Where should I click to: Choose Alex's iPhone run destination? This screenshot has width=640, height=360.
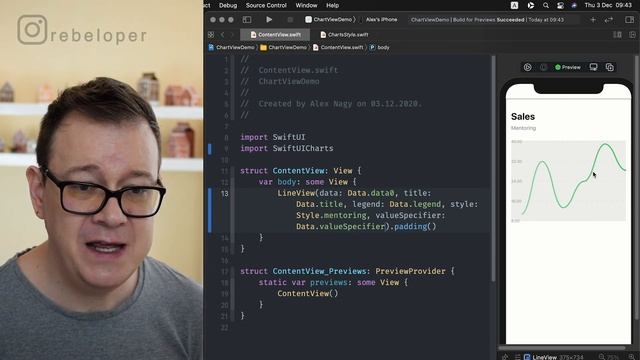[x=381, y=20]
